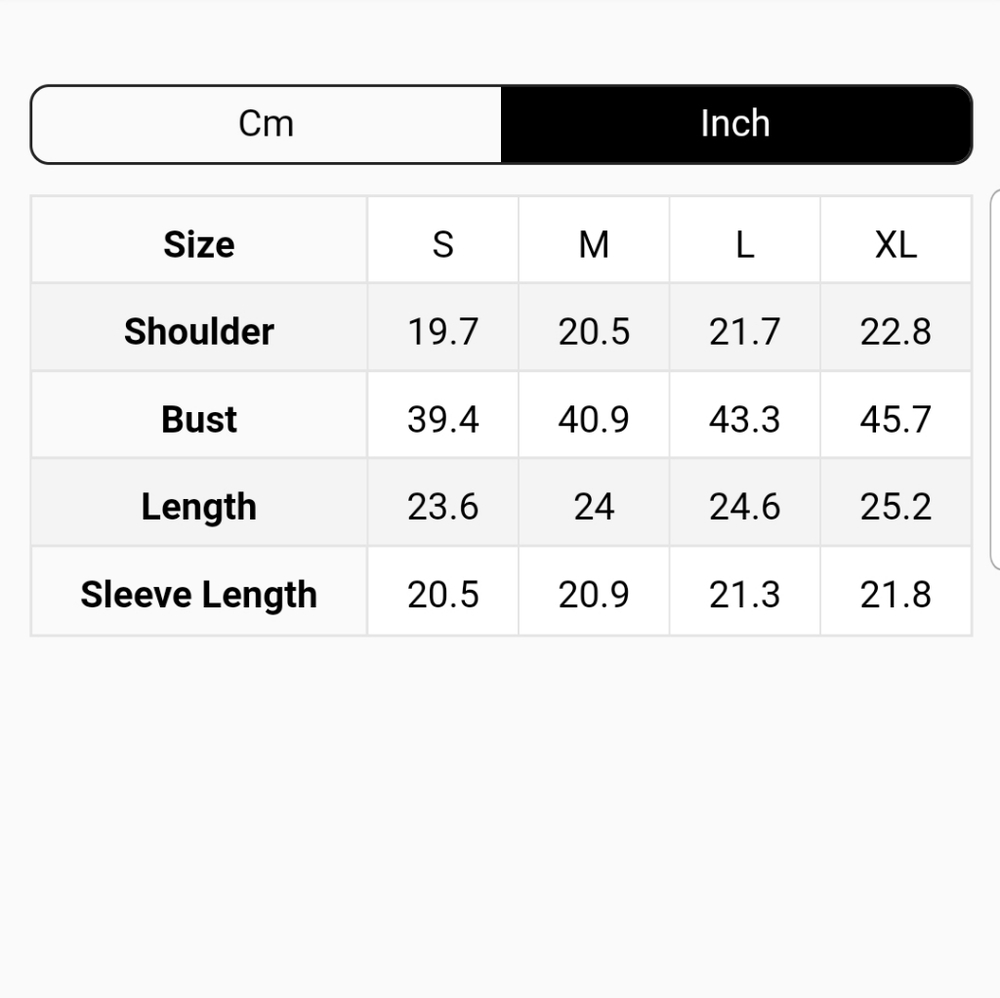Click the 24.6 length value for L
Image resolution: width=1000 pixels, height=998 pixels.
click(745, 507)
